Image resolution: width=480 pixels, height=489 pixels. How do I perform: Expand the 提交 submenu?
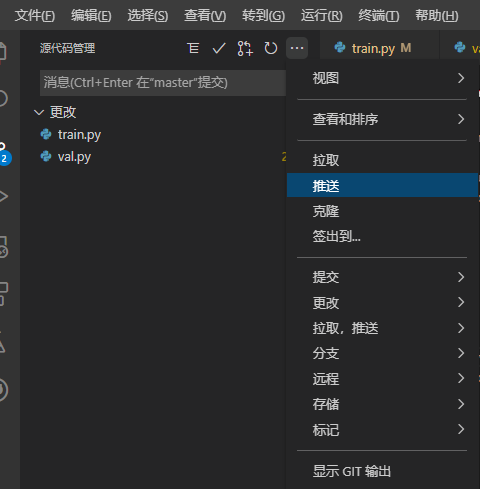(x=382, y=277)
